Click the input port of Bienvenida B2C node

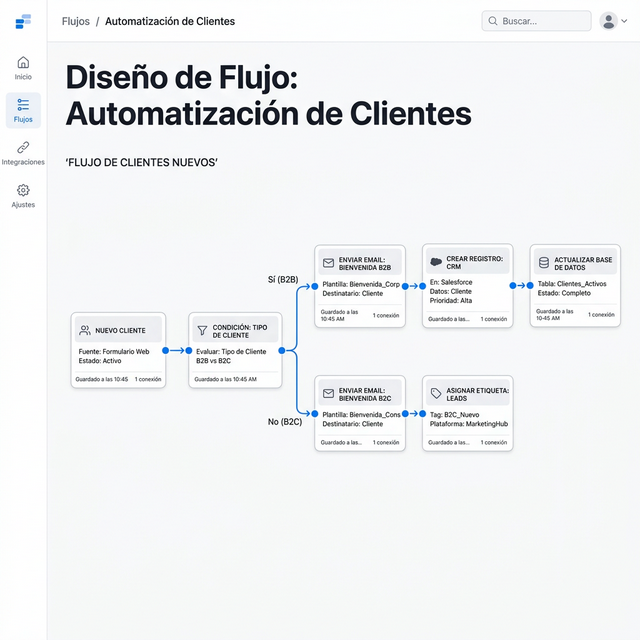(x=315, y=414)
